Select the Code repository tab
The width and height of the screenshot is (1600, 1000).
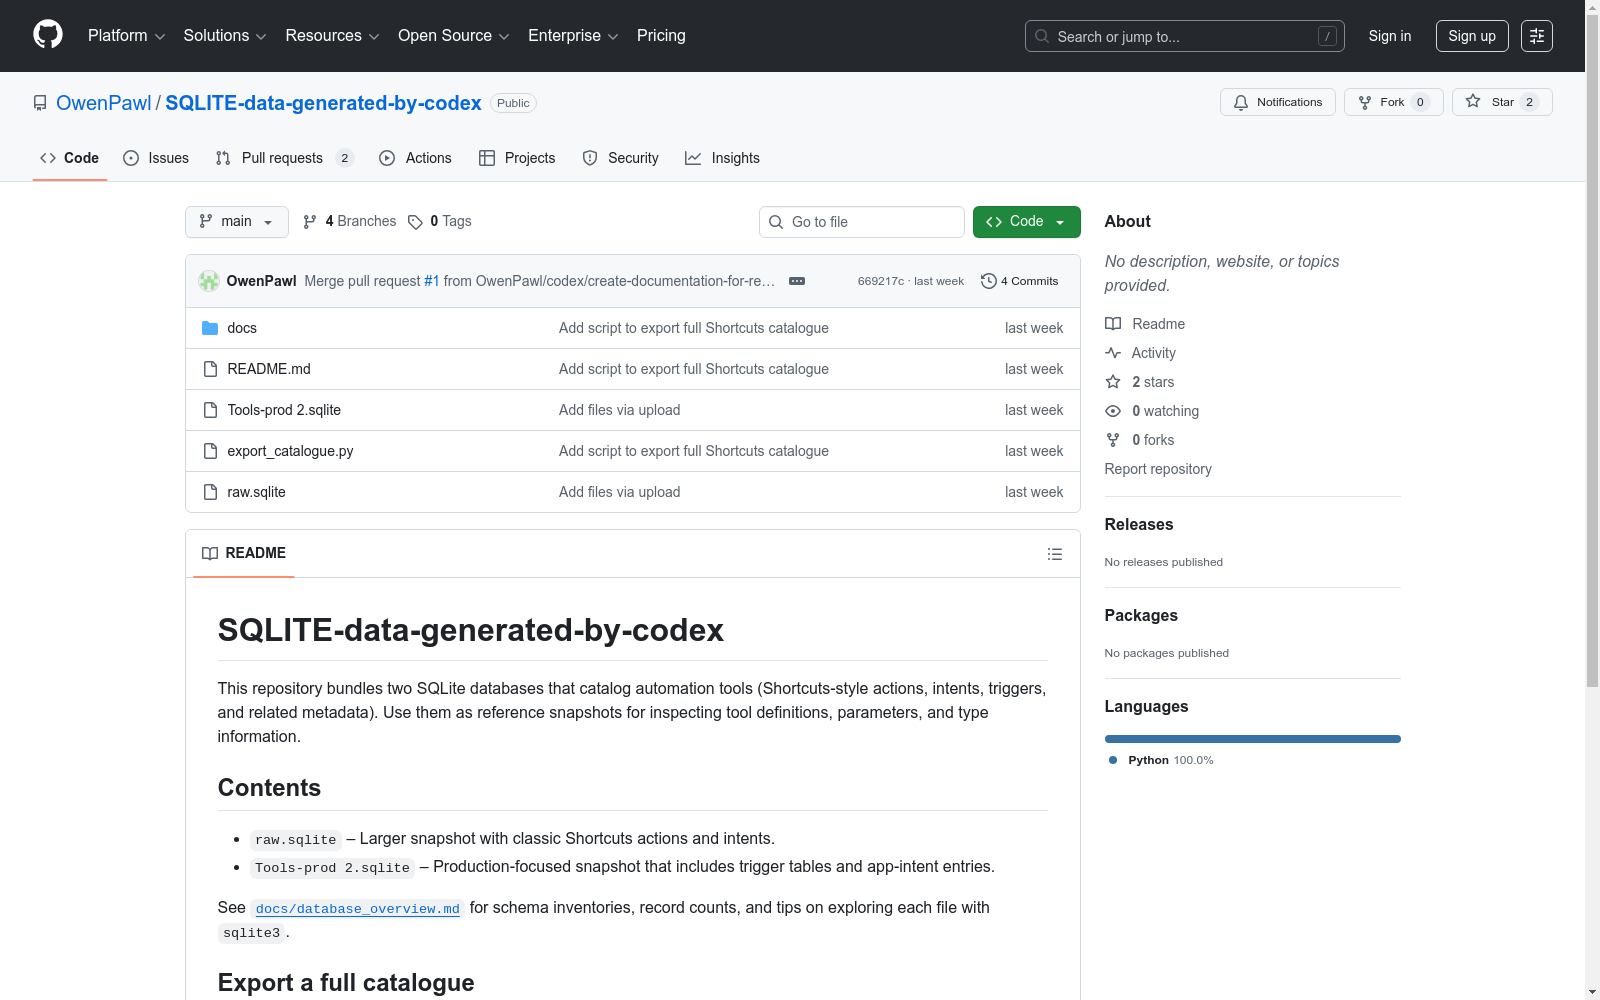coord(70,158)
